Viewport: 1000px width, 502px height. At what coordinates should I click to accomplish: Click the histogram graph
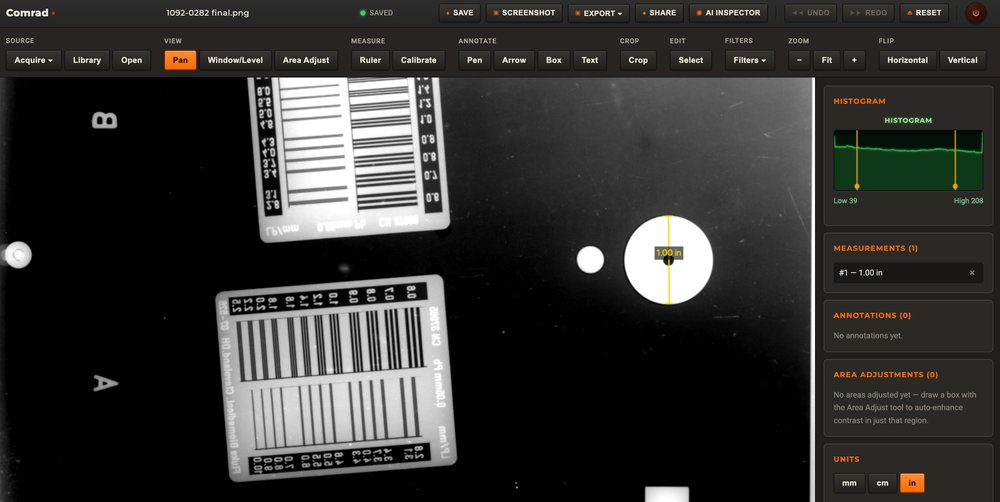point(908,160)
